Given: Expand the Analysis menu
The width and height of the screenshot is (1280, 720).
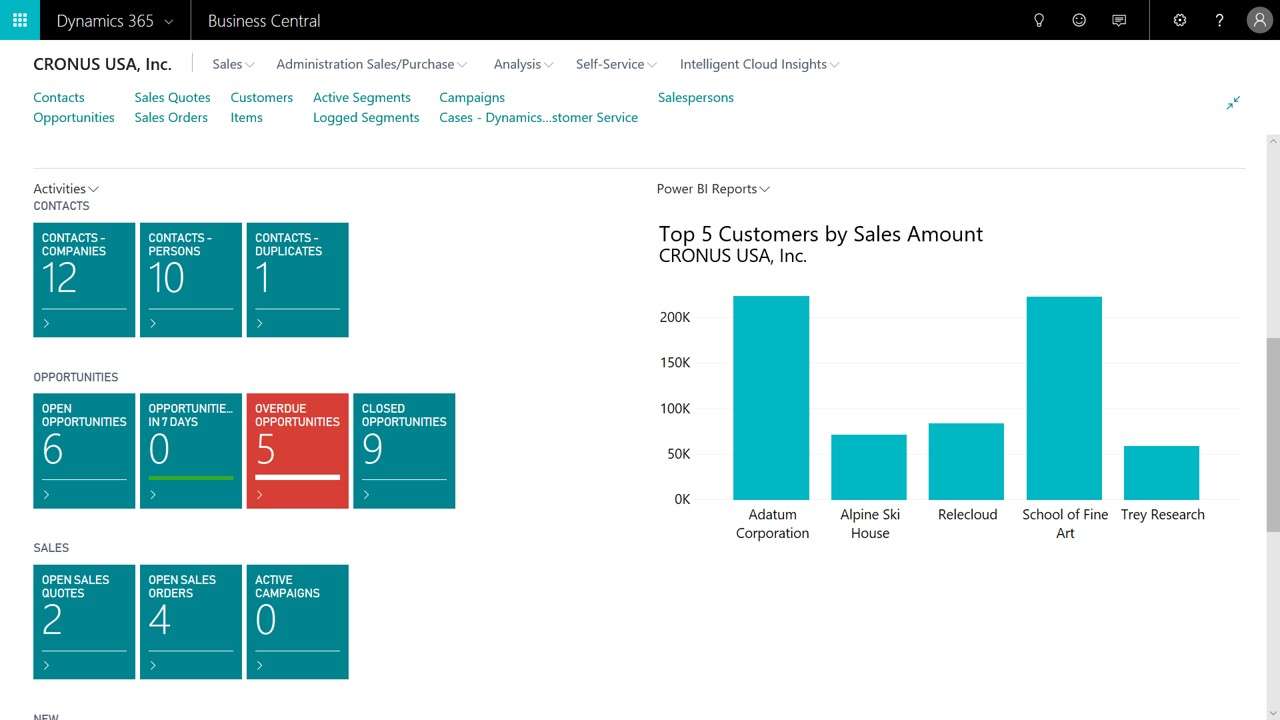Looking at the screenshot, I should click(x=522, y=63).
